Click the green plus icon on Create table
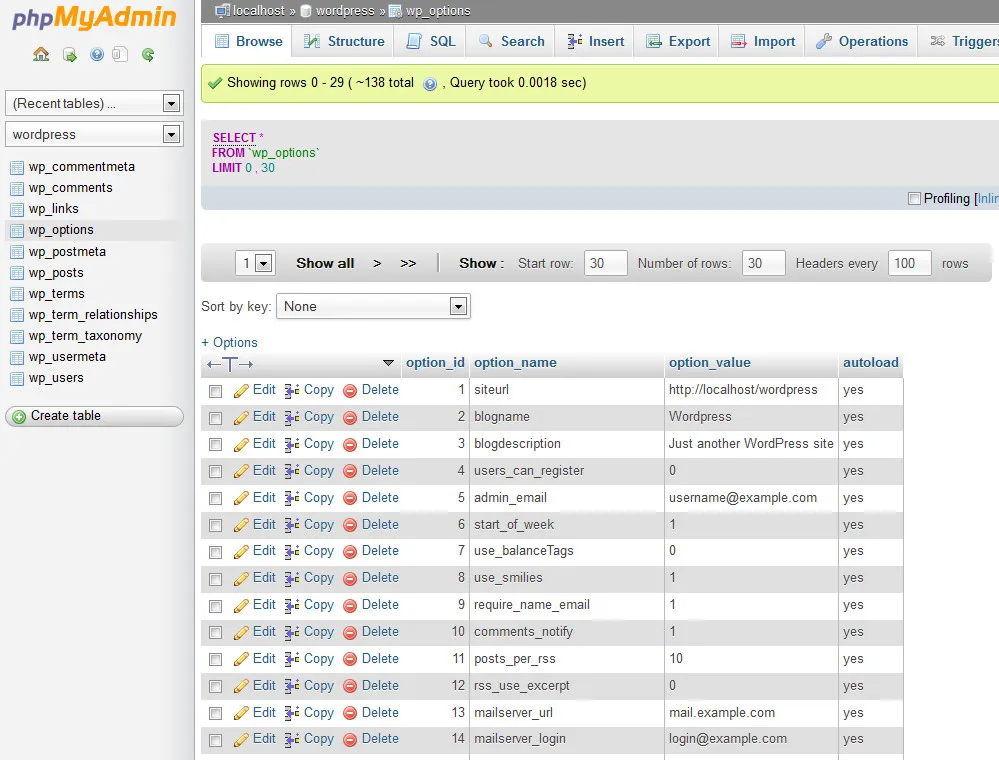Viewport: 999px width, 760px height. click(19, 417)
